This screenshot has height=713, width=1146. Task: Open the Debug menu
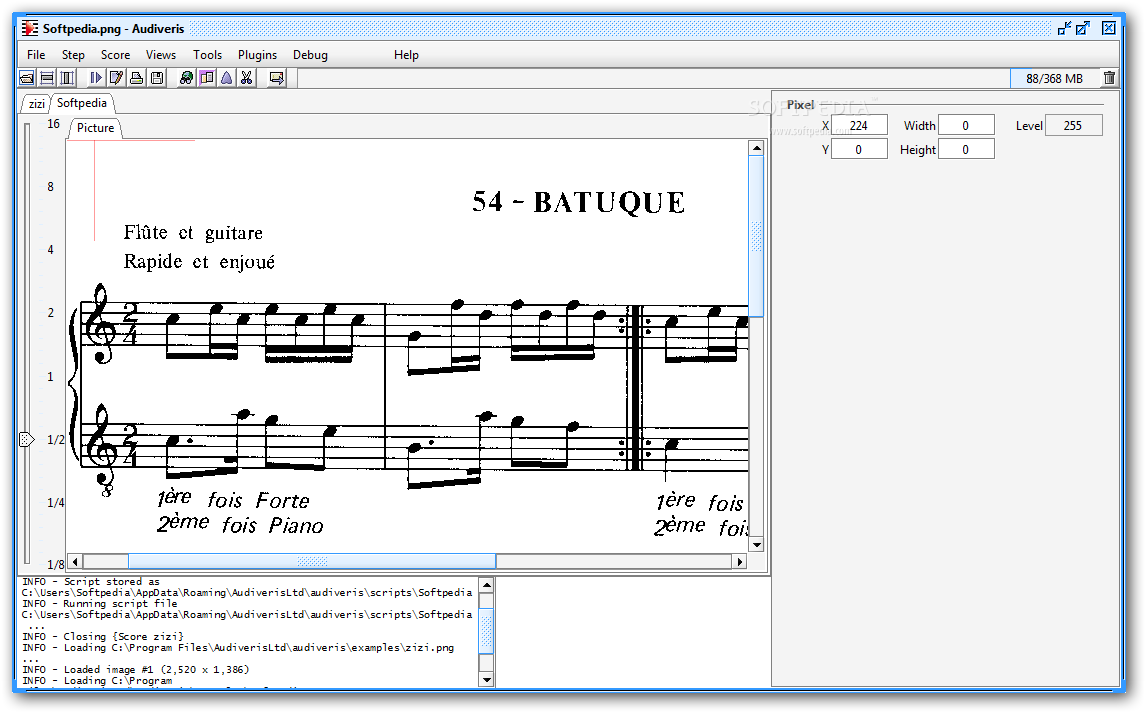(x=311, y=55)
